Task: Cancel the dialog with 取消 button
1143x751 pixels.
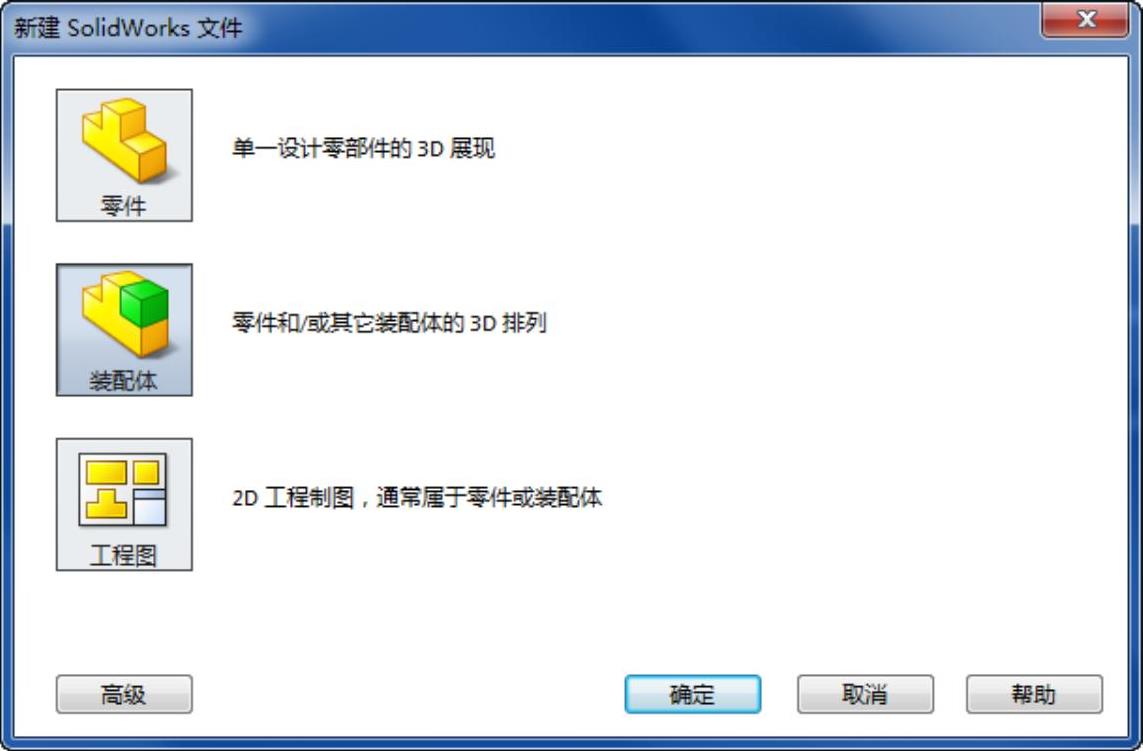Action: pos(865,694)
